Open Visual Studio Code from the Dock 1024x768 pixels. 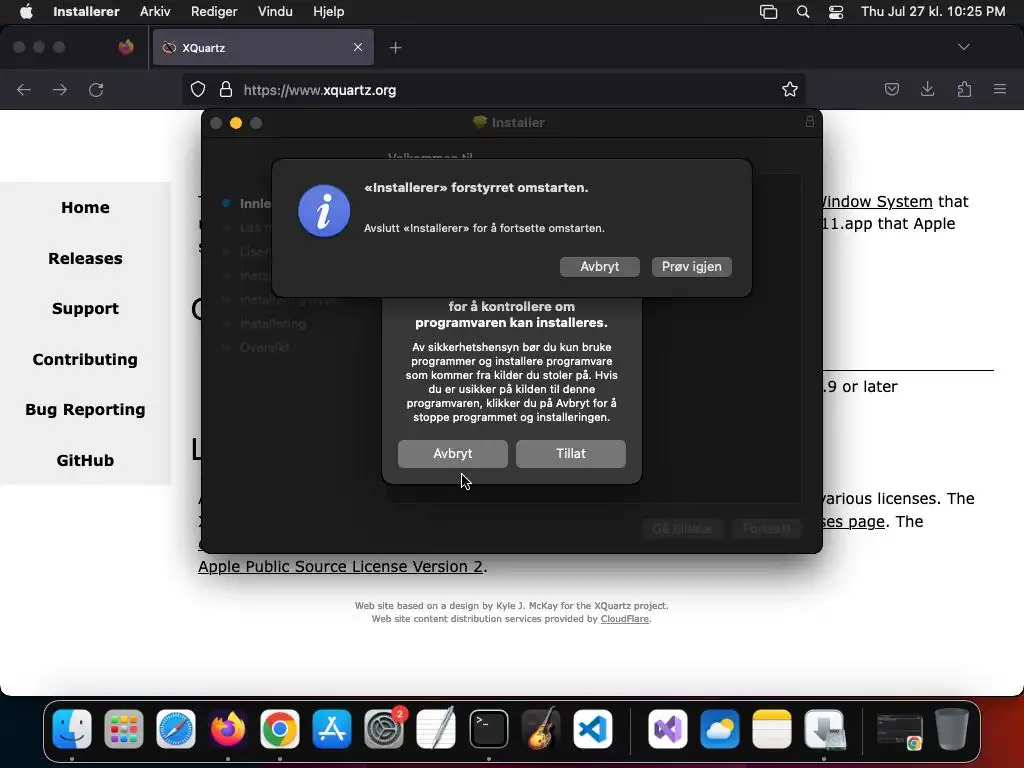point(593,729)
